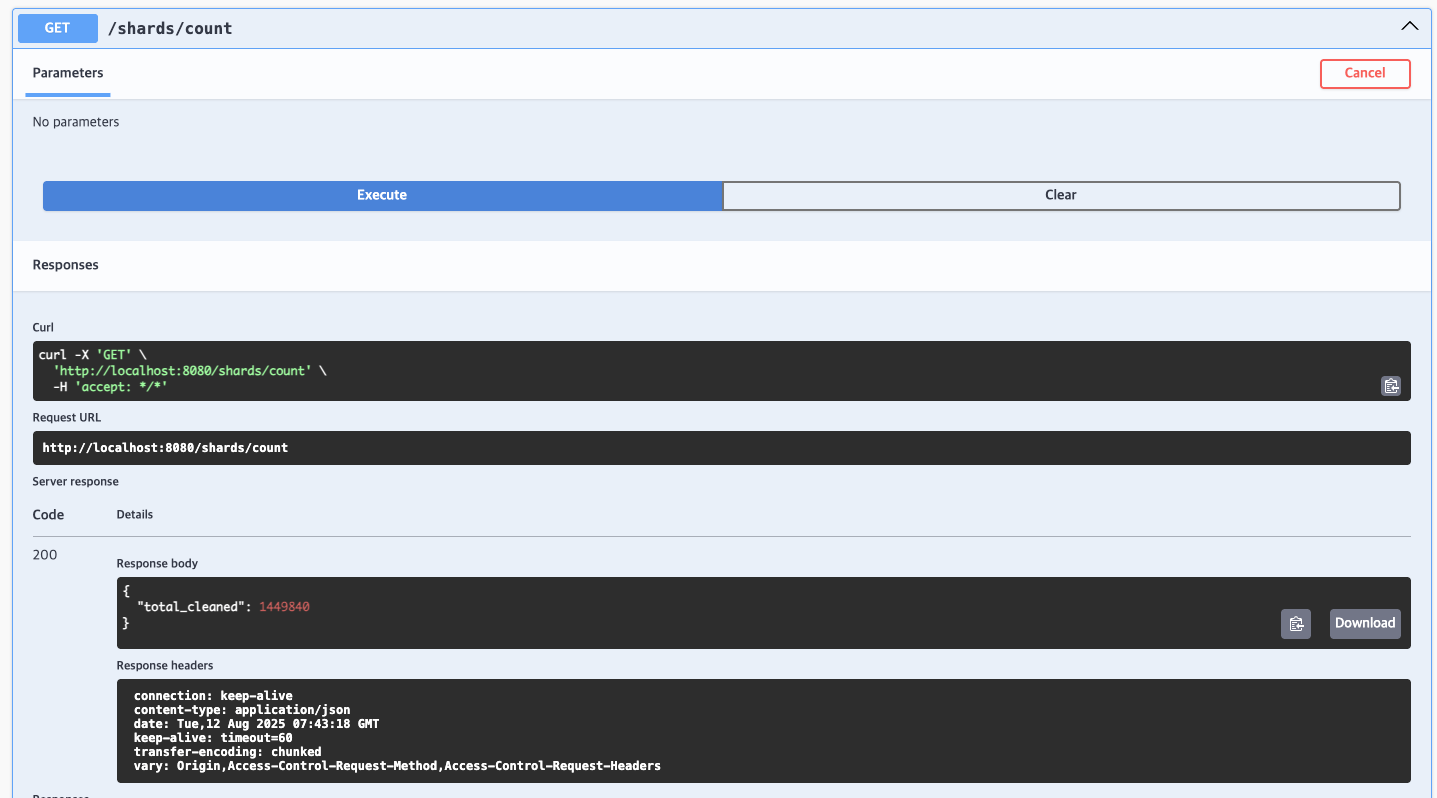Click the No parameters text
This screenshot has width=1437, height=798.
point(76,122)
